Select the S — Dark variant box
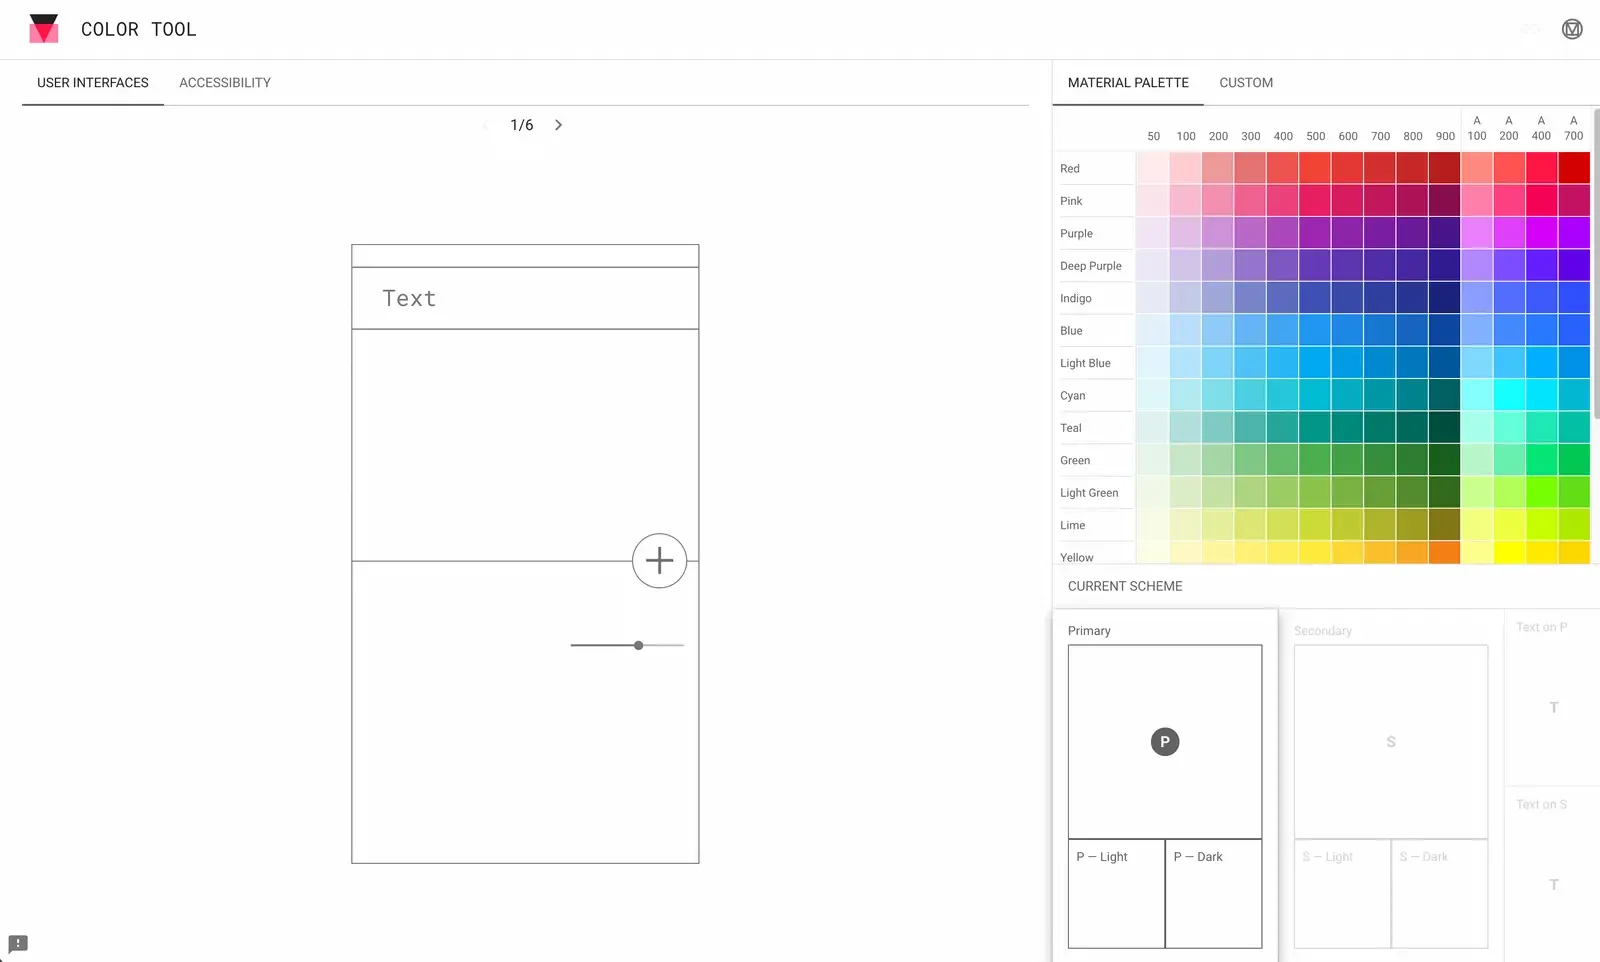Image resolution: width=1600 pixels, height=962 pixels. click(1439, 893)
